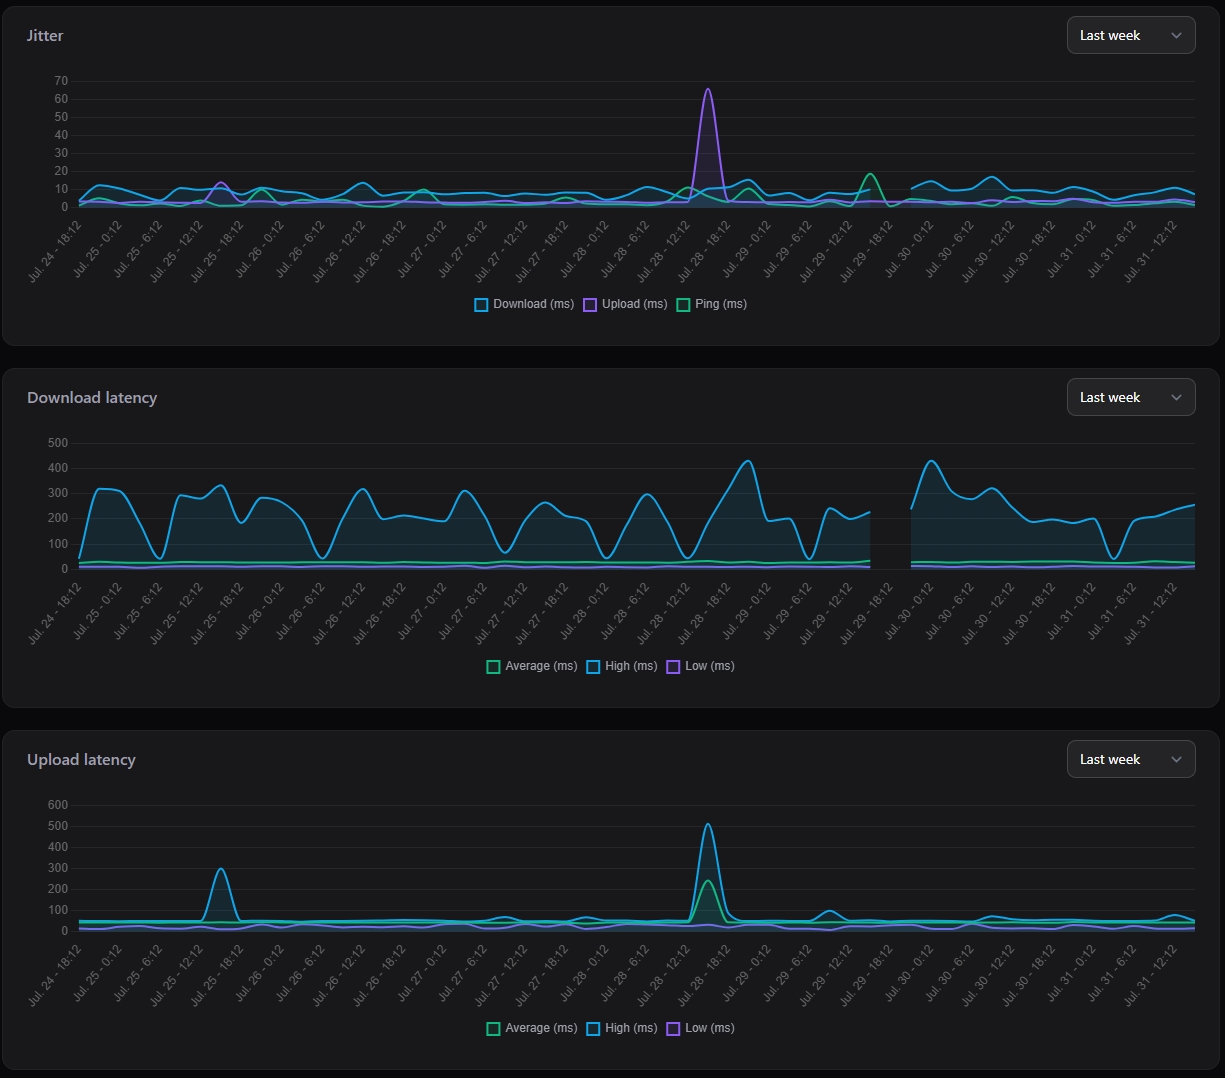1225x1078 pixels.
Task: Open the Upload latency Last week dropdown
Action: point(1131,759)
